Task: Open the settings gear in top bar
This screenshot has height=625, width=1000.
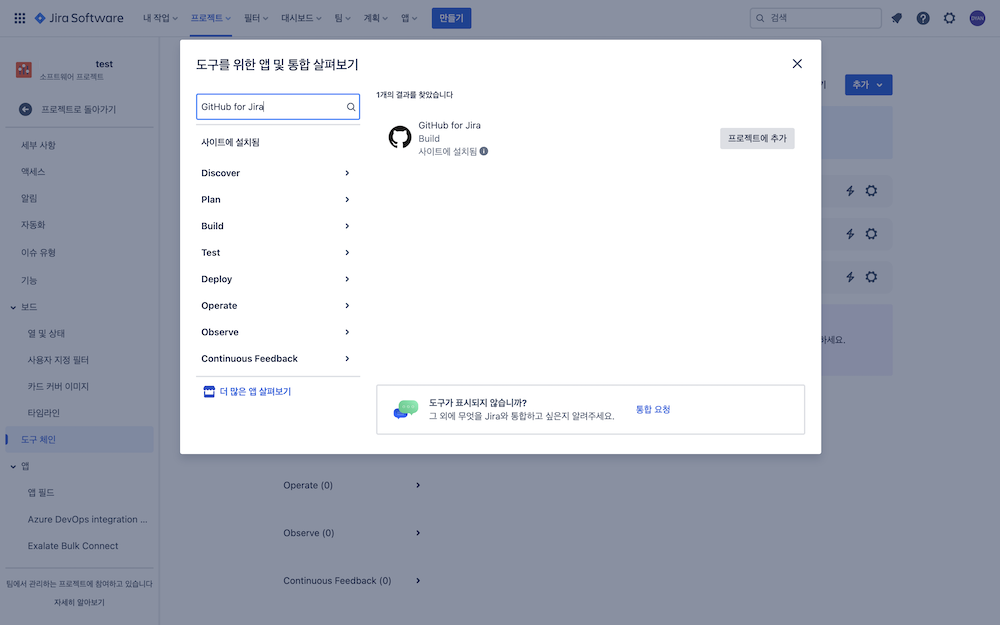Action: [x=950, y=18]
